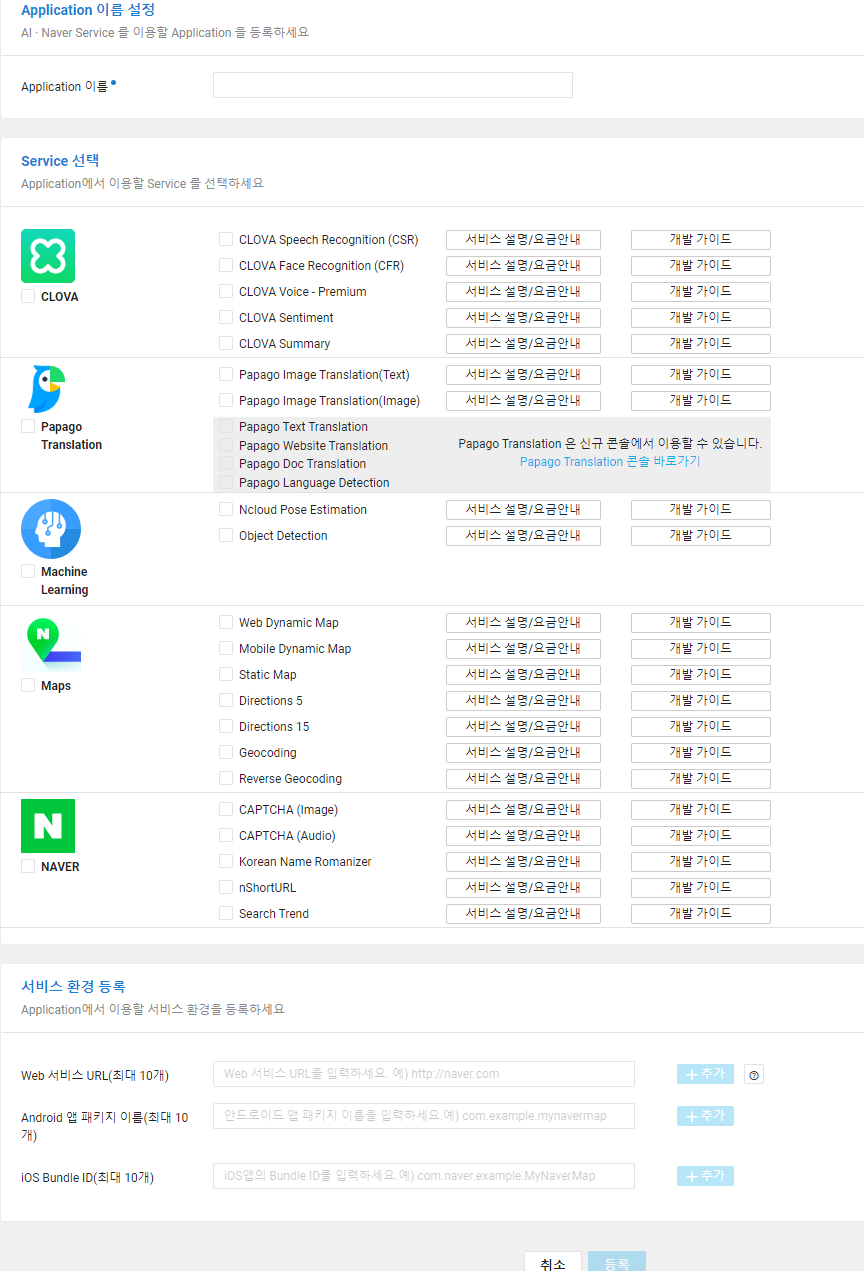Focus the iOS Bundle ID input field

[x=424, y=1176]
